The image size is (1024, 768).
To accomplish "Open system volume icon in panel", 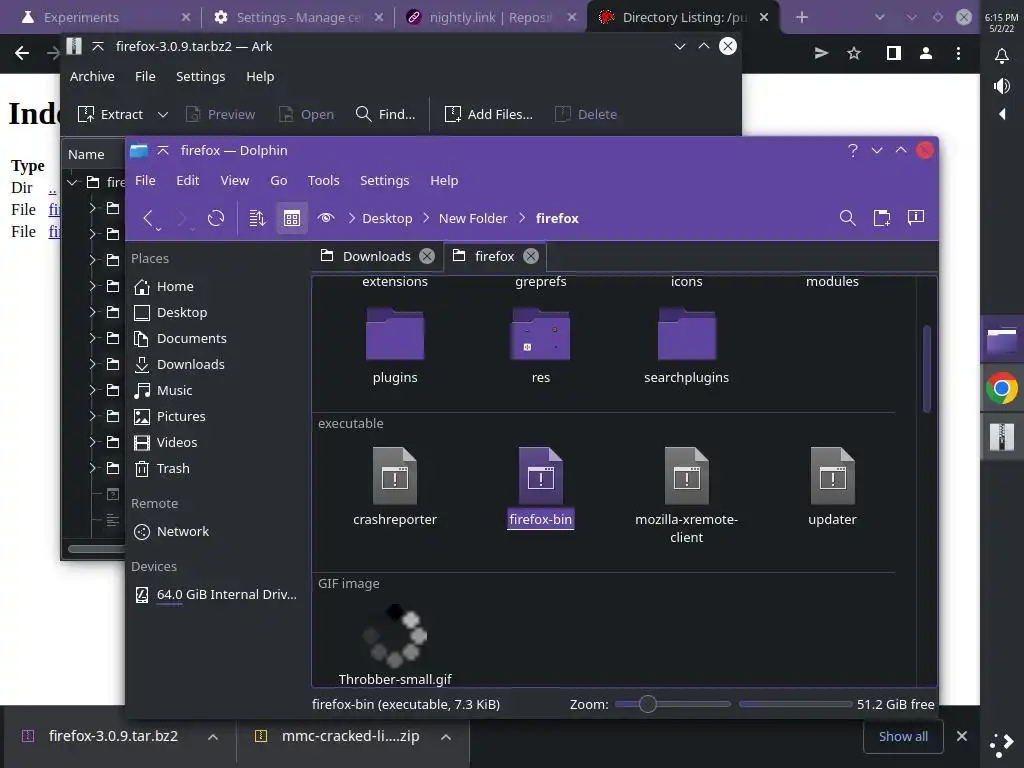I will [x=1002, y=86].
